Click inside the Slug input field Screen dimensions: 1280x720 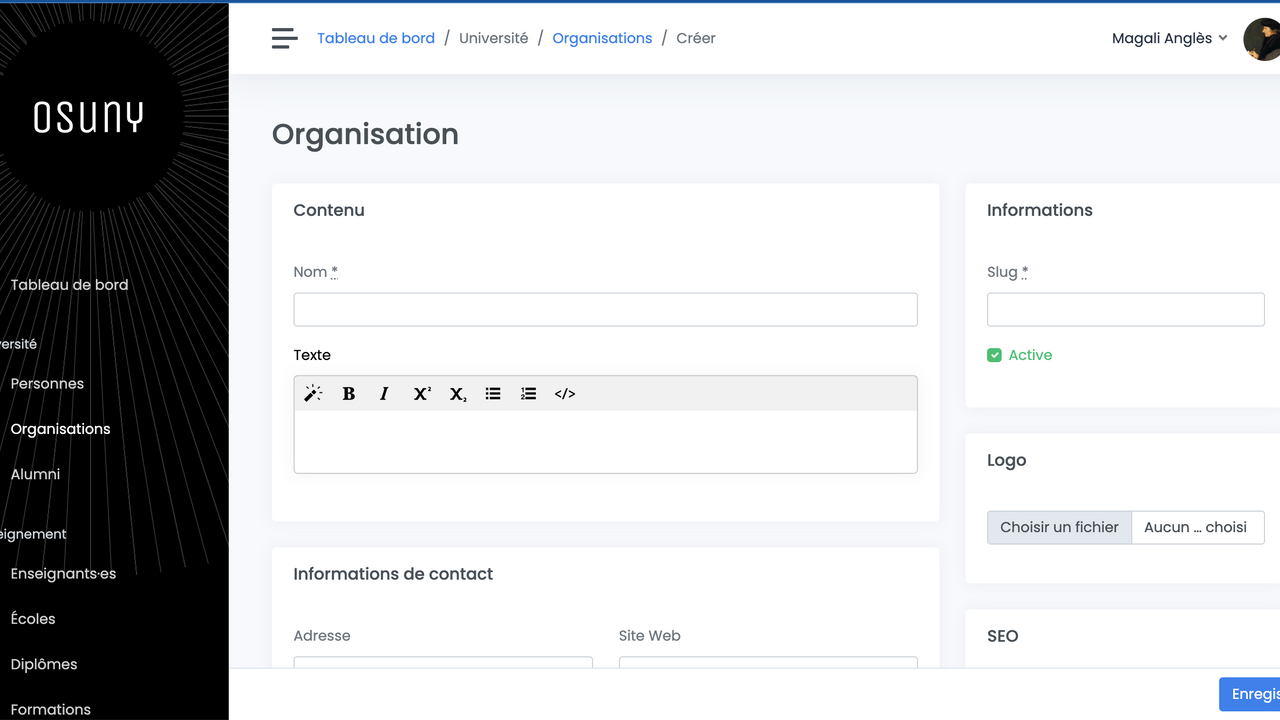1125,309
